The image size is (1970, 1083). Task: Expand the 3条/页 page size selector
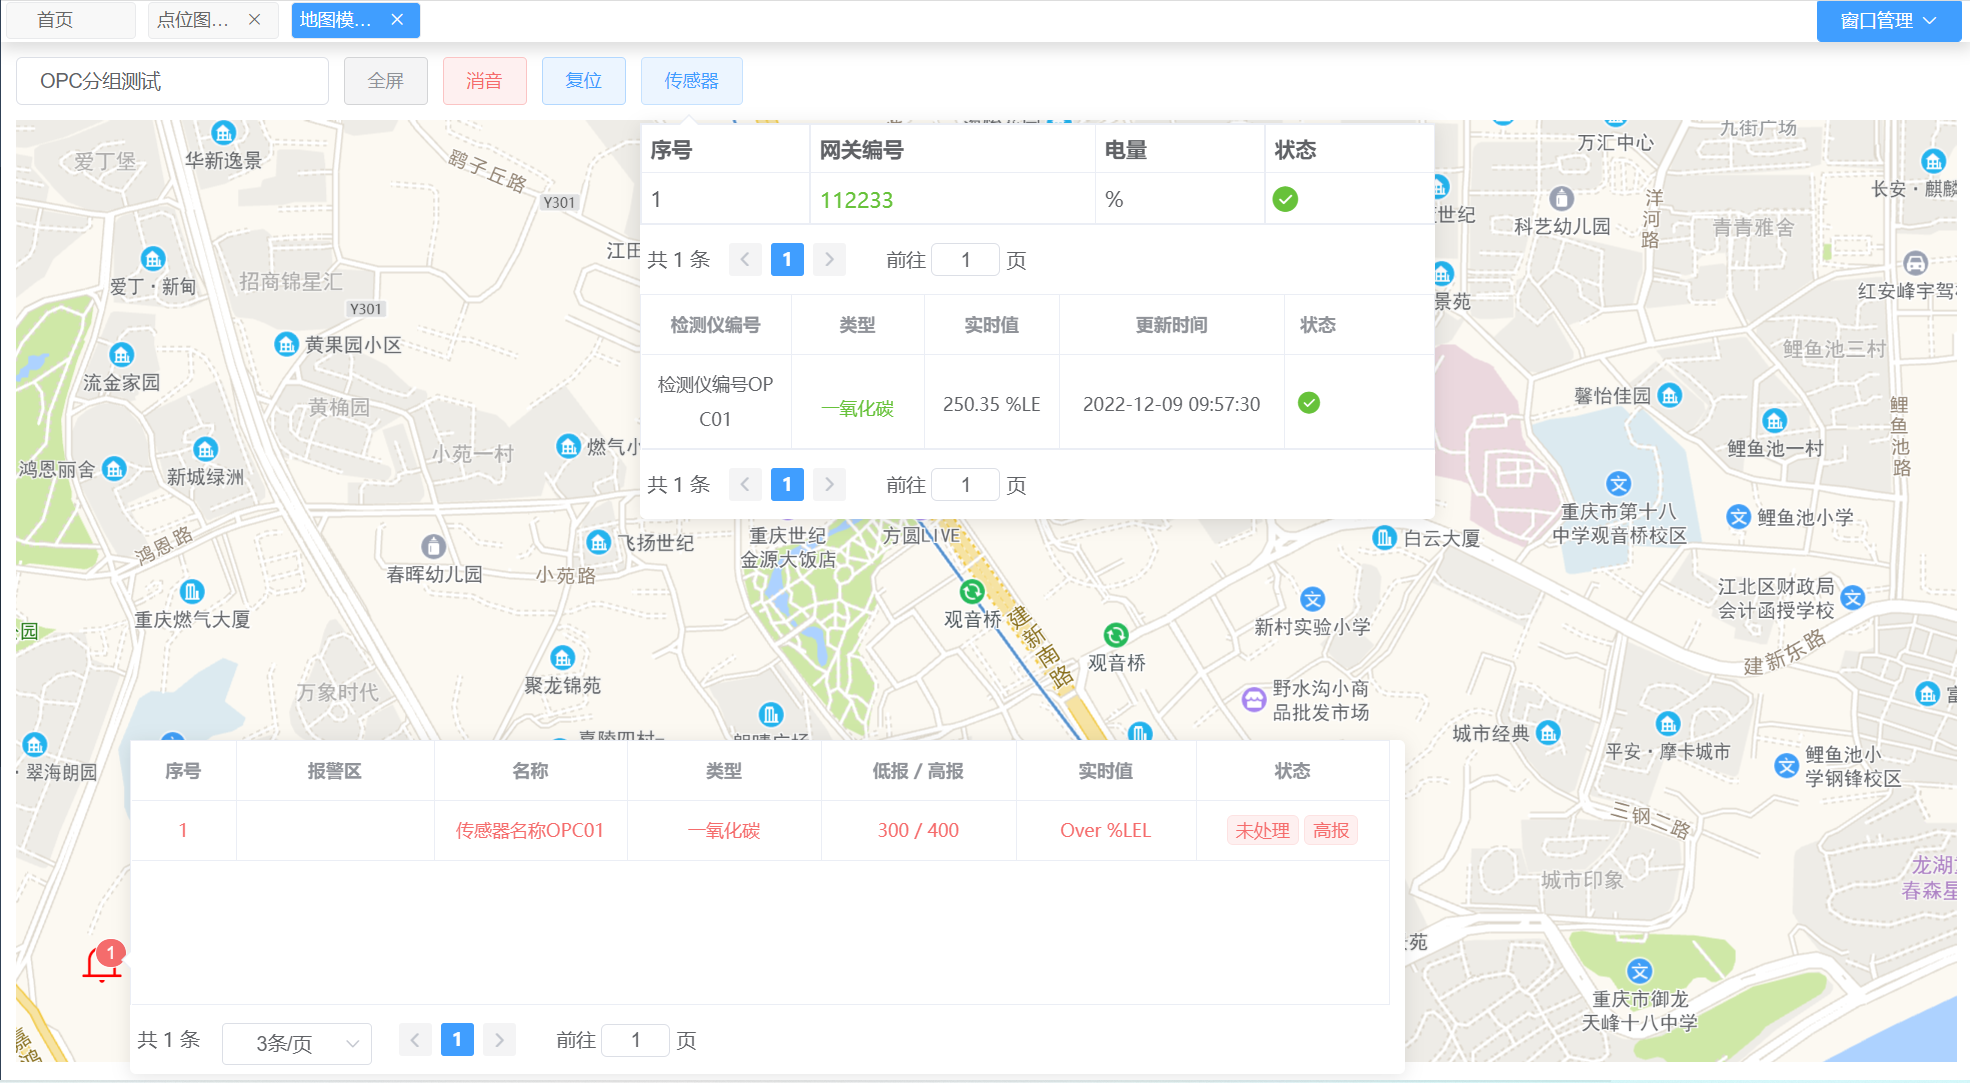click(297, 1043)
